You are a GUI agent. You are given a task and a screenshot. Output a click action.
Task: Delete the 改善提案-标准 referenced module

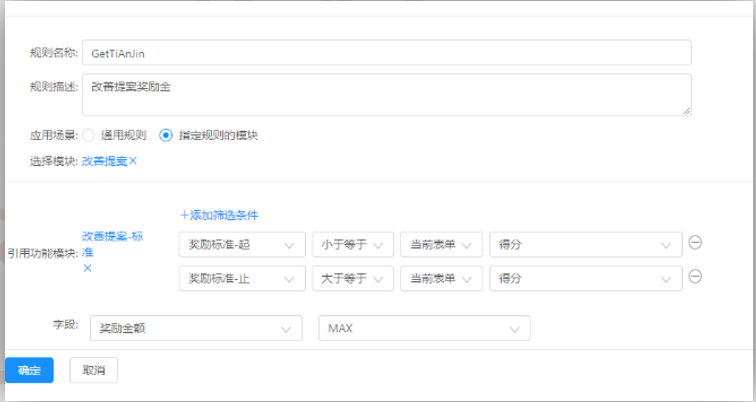pyautogui.click(x=87, y=268)
